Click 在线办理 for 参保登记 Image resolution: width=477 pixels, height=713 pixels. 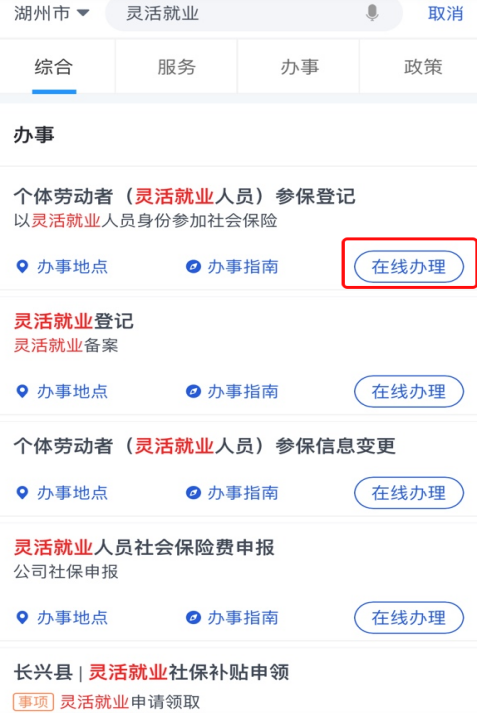(409, 266)
